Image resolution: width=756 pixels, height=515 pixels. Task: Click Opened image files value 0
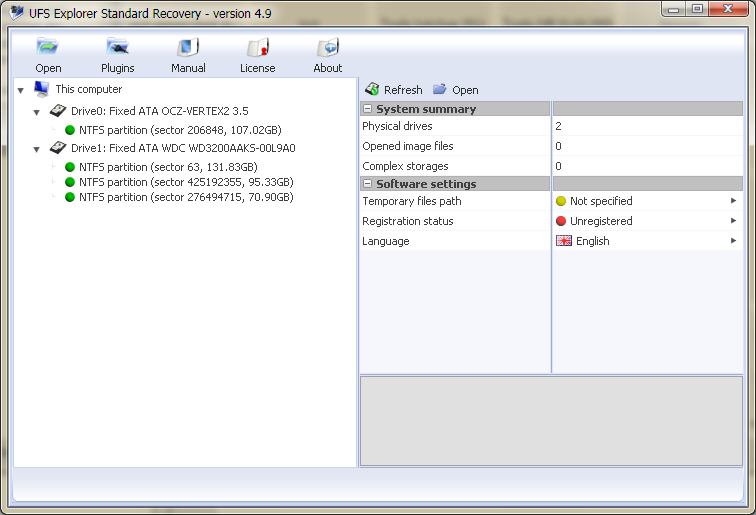point(558,146)
